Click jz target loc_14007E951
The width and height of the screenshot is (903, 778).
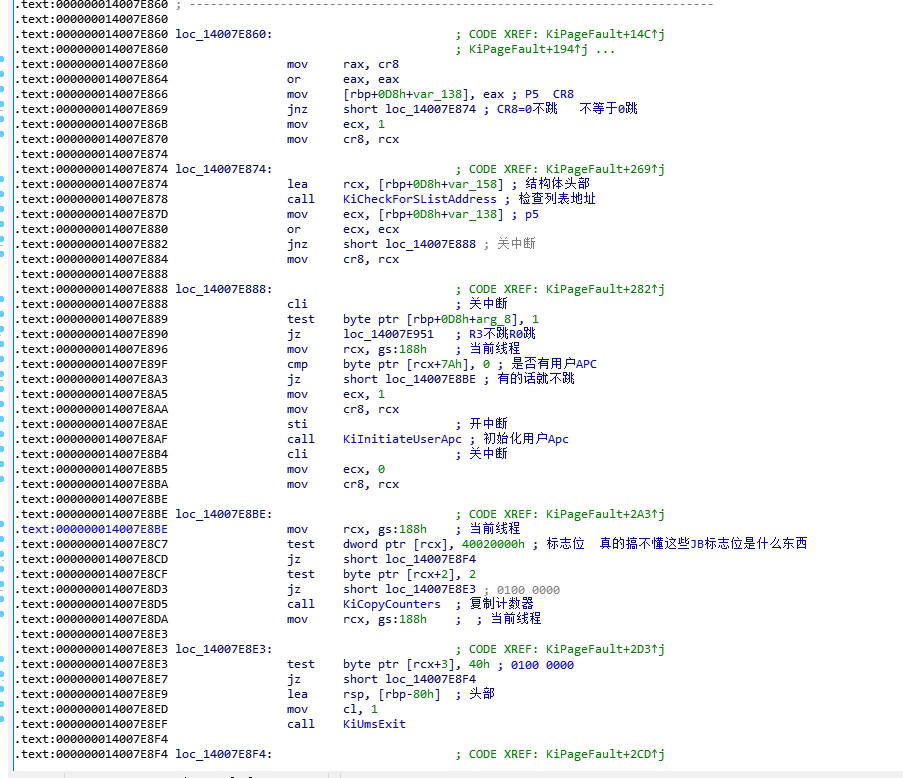point(388,334)
